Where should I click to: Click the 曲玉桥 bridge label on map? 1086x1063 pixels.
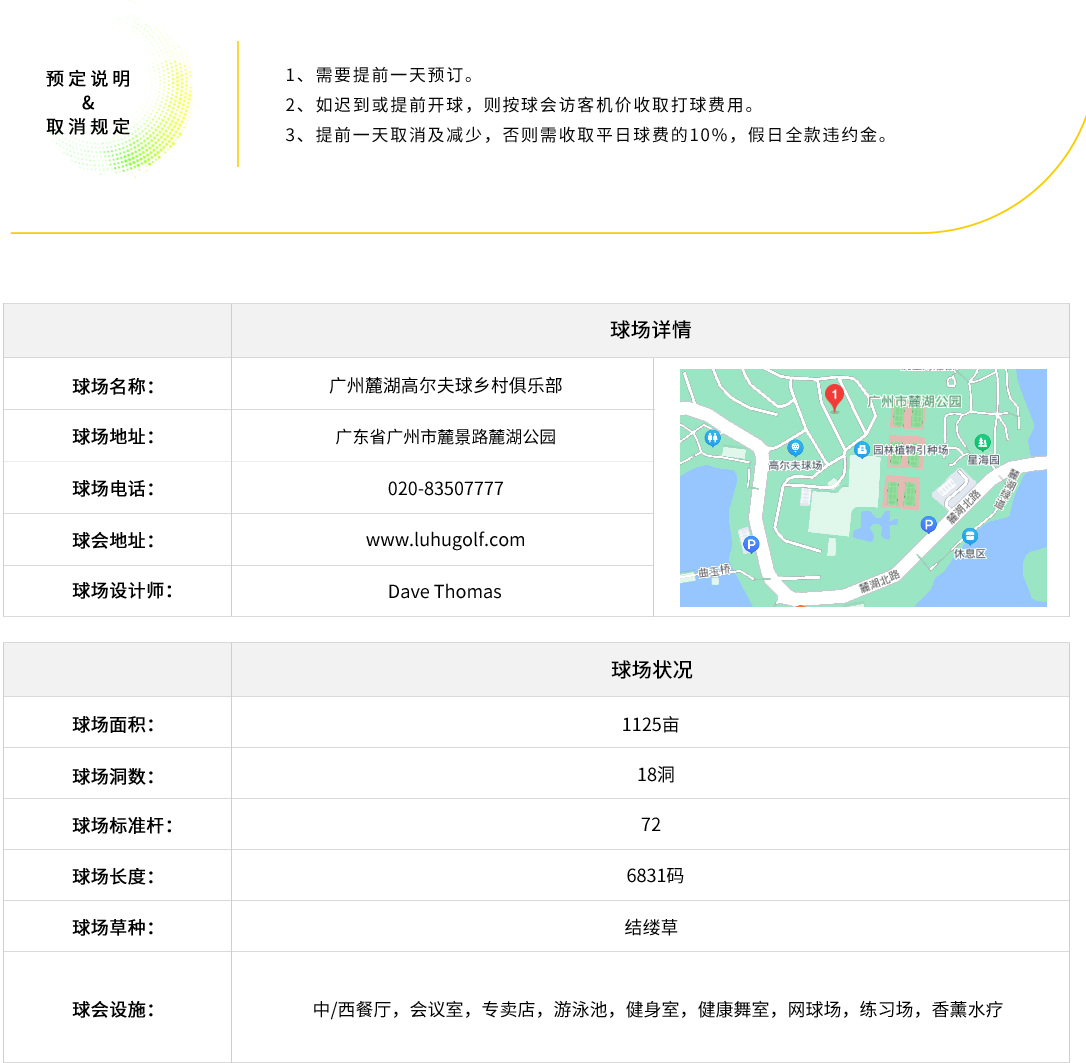click(x=714, y=571)
